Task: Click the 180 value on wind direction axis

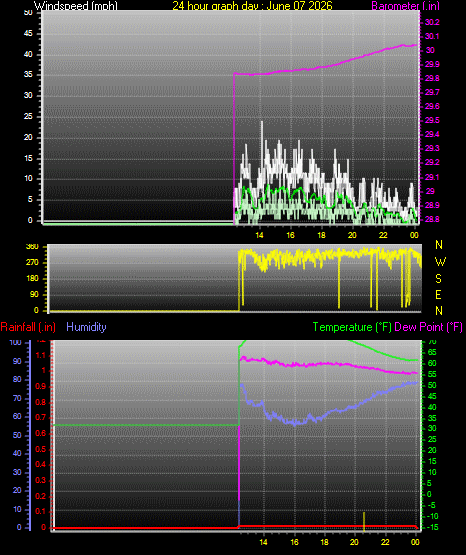Action: click(x=33, y=279)
